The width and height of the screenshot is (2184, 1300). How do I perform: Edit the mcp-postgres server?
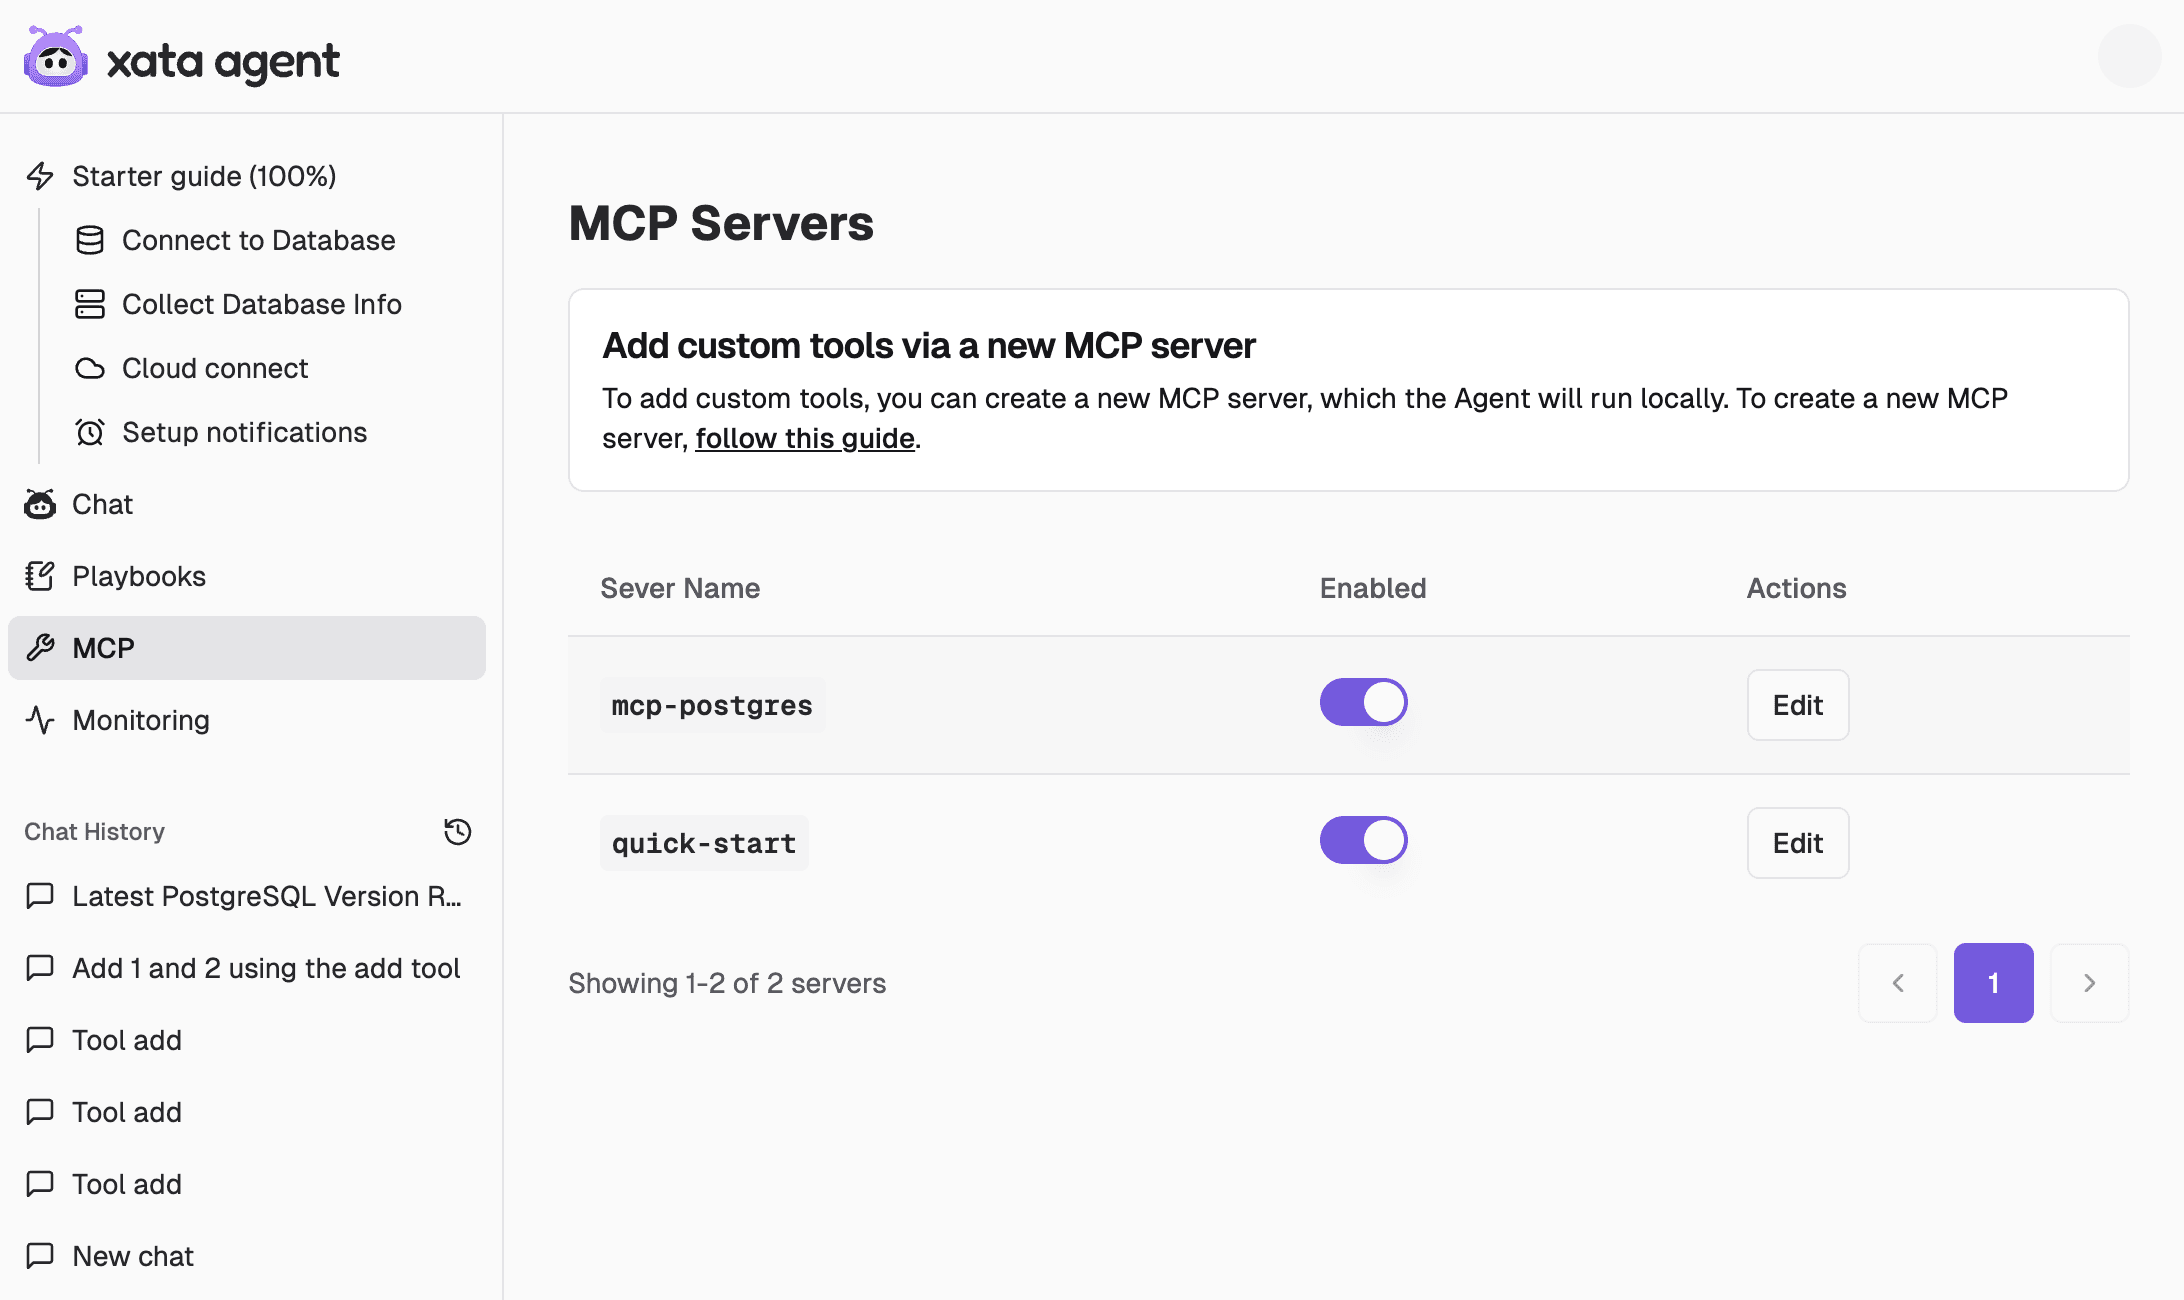(x=1797, y=705)
